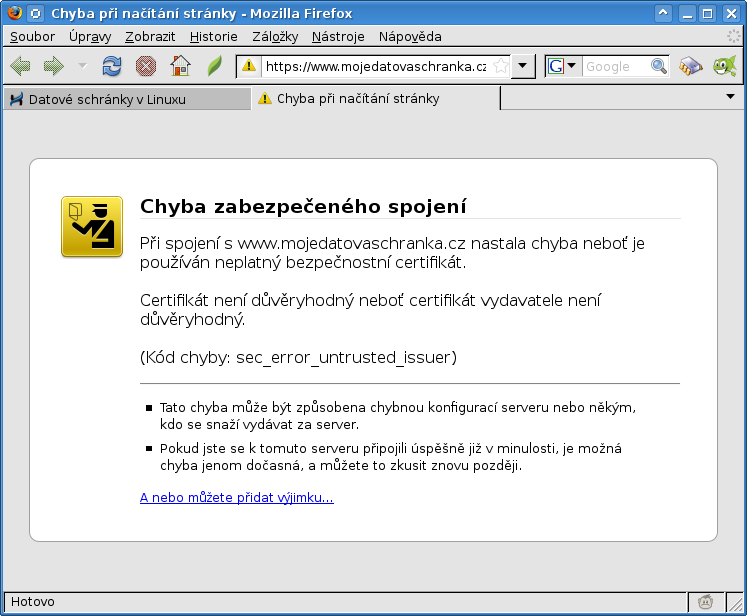
Task: Go to the home page via house icon
Action: [x=180, y=66]
